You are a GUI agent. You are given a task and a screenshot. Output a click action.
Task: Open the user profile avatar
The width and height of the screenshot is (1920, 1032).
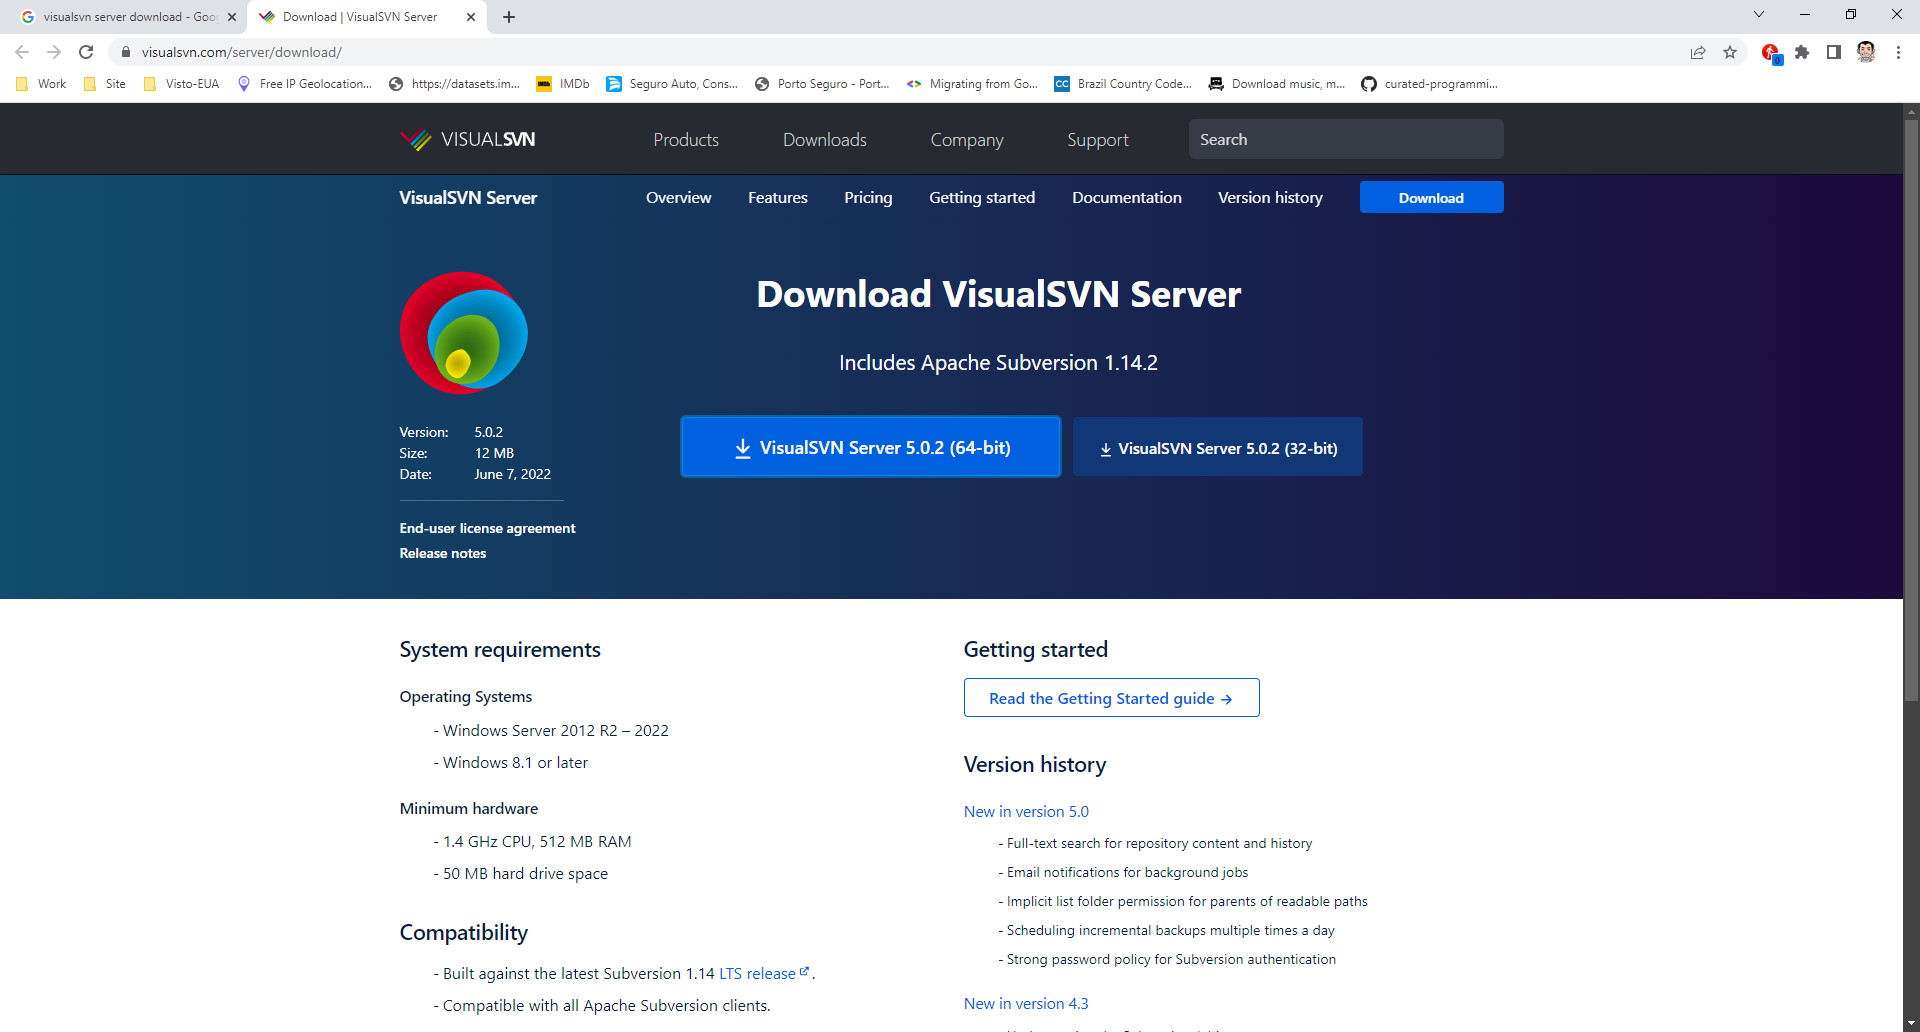pyautogui.click(x=1866, y=52)
